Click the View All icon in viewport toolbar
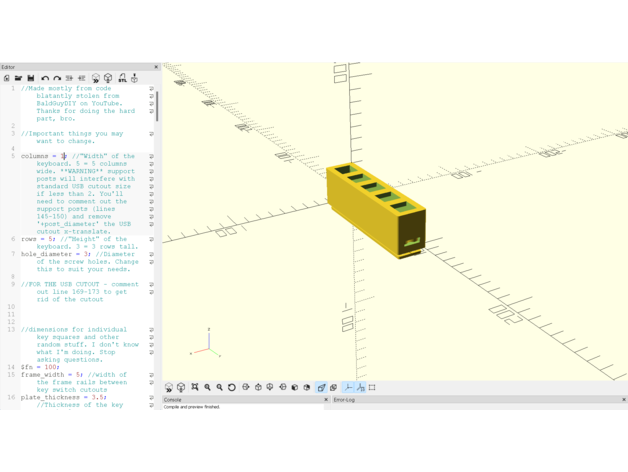Screen dimensions: 628x472 195,387
